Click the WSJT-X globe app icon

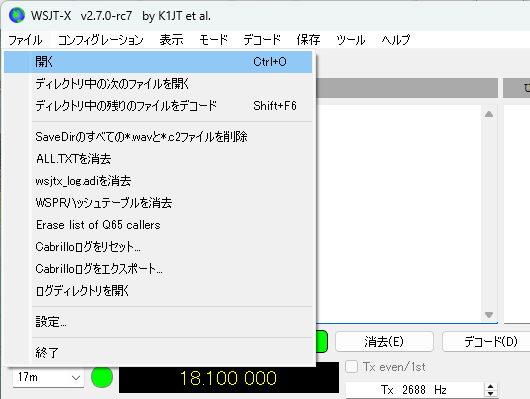(x=17, y=15)
